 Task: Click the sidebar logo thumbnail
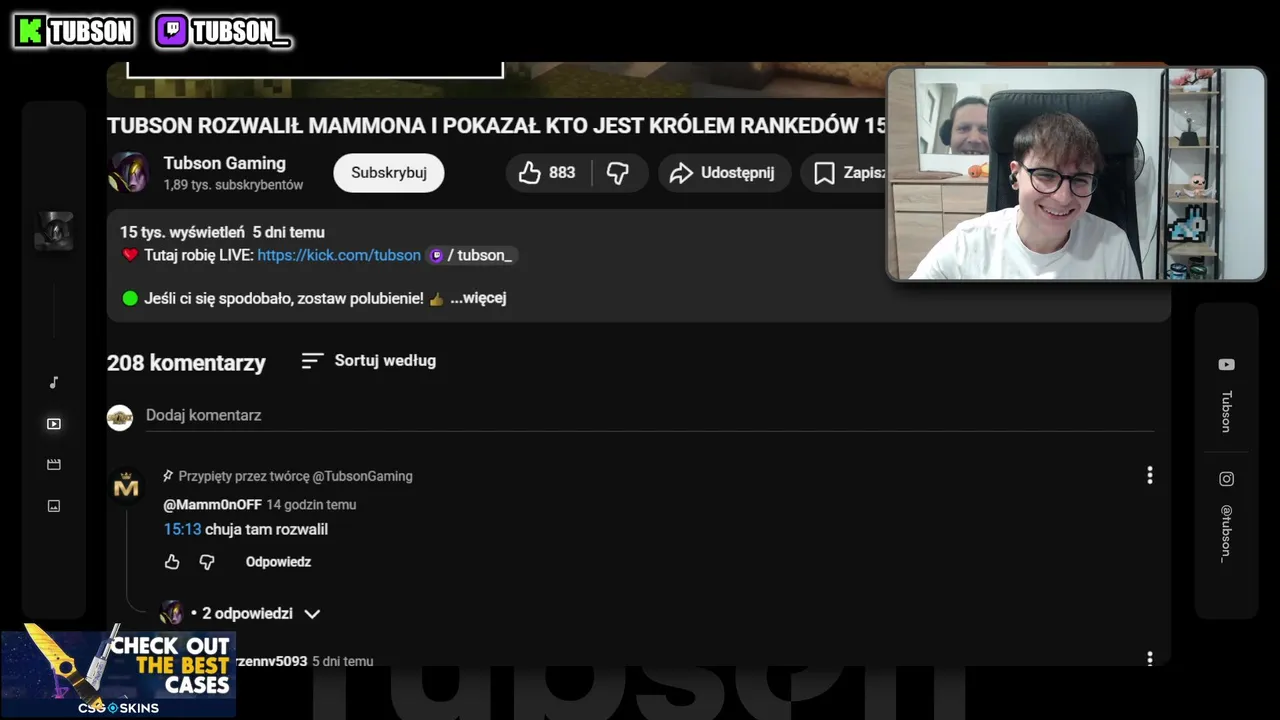(x=54, y=231)
